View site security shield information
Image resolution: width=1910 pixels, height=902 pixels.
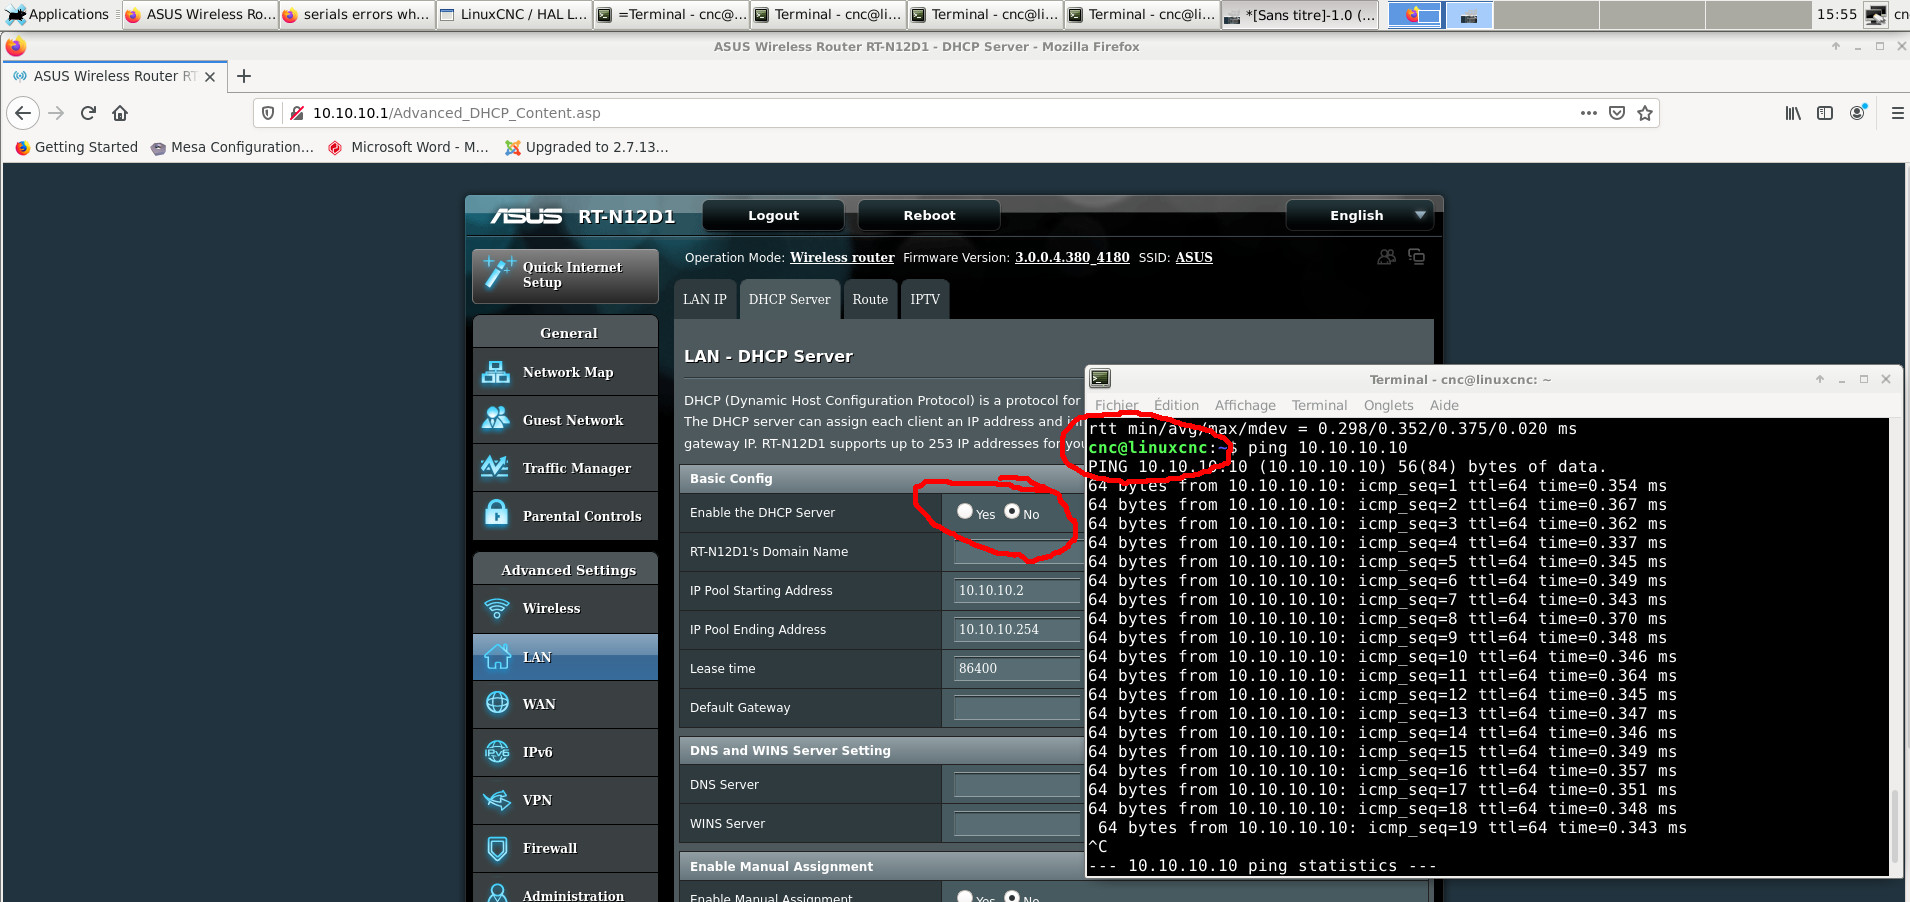coord(268,113)
